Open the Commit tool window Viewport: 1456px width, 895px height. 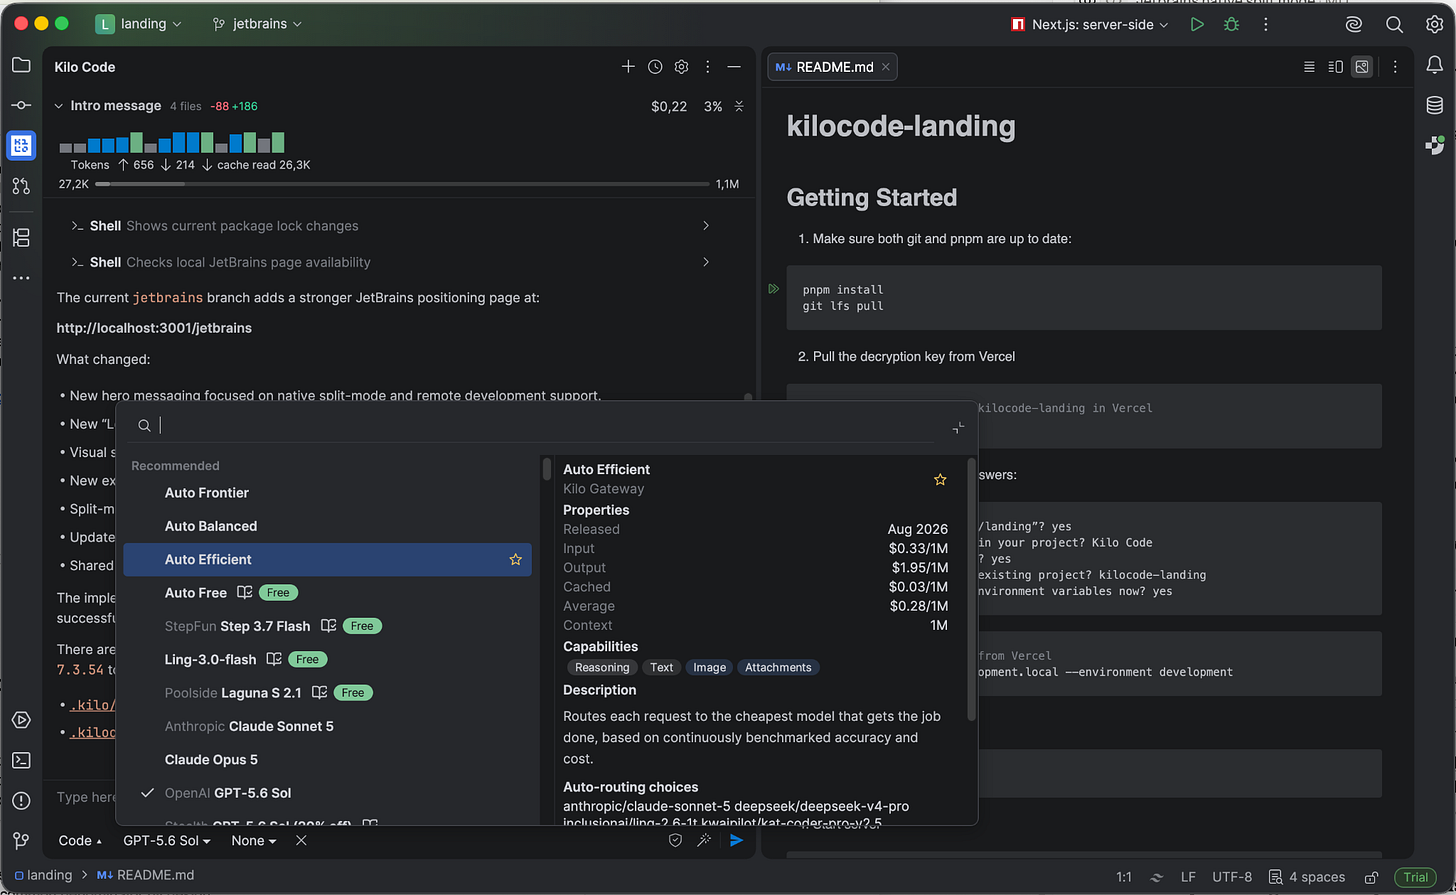click(21, 105)
